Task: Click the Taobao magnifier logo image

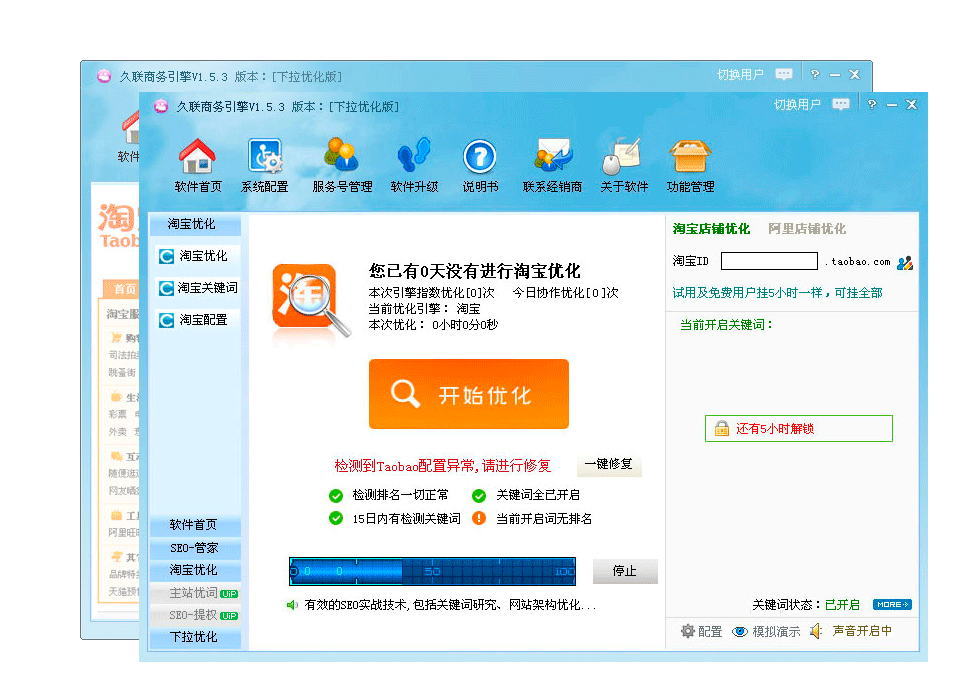Action: pos(311,300)
